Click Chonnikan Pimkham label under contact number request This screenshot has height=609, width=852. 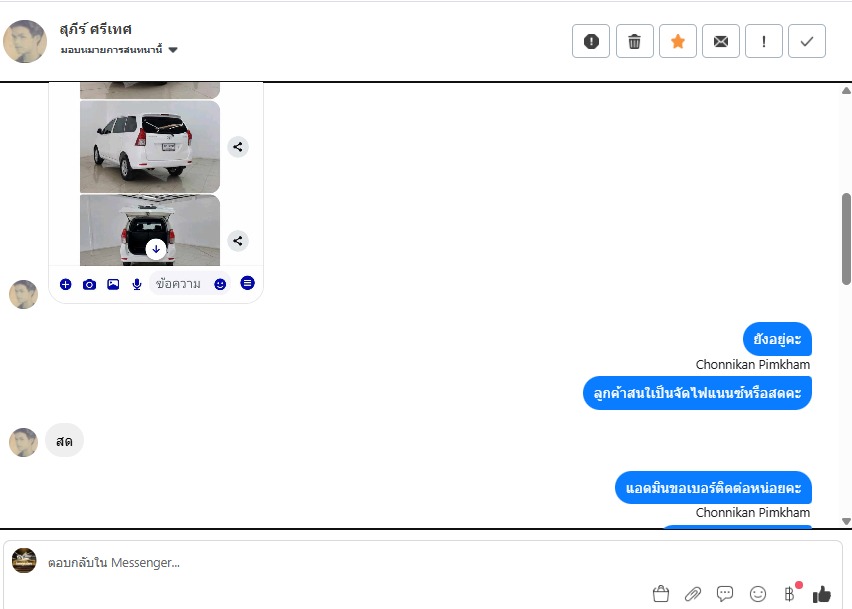753,513
